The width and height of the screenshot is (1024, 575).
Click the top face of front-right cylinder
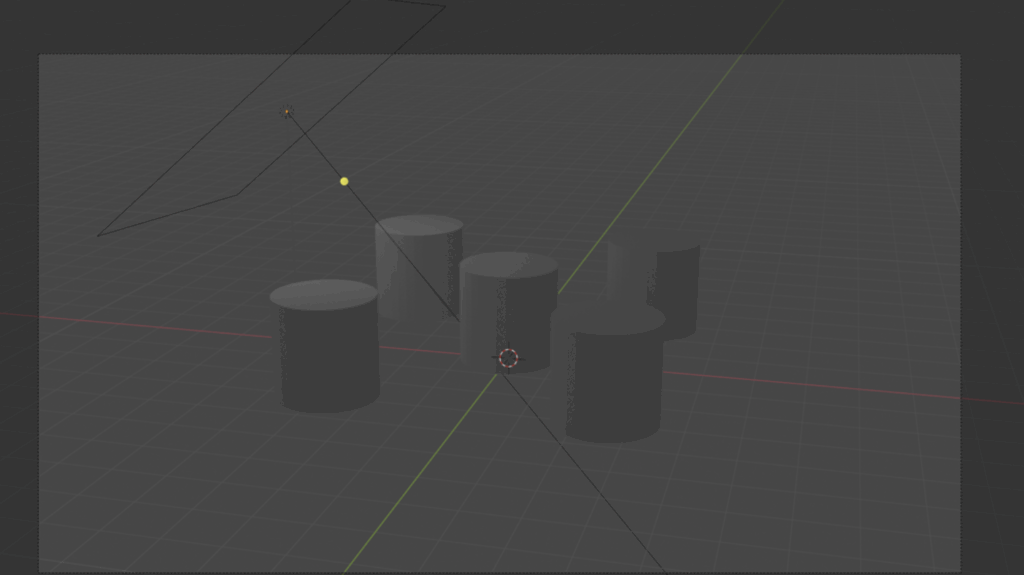(x=608, y=318)
